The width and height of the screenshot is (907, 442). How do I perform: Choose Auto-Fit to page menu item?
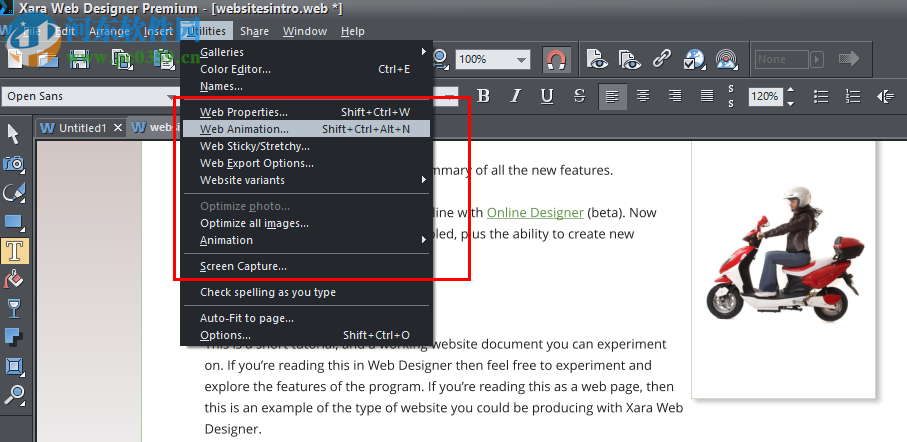click(307, 318)
